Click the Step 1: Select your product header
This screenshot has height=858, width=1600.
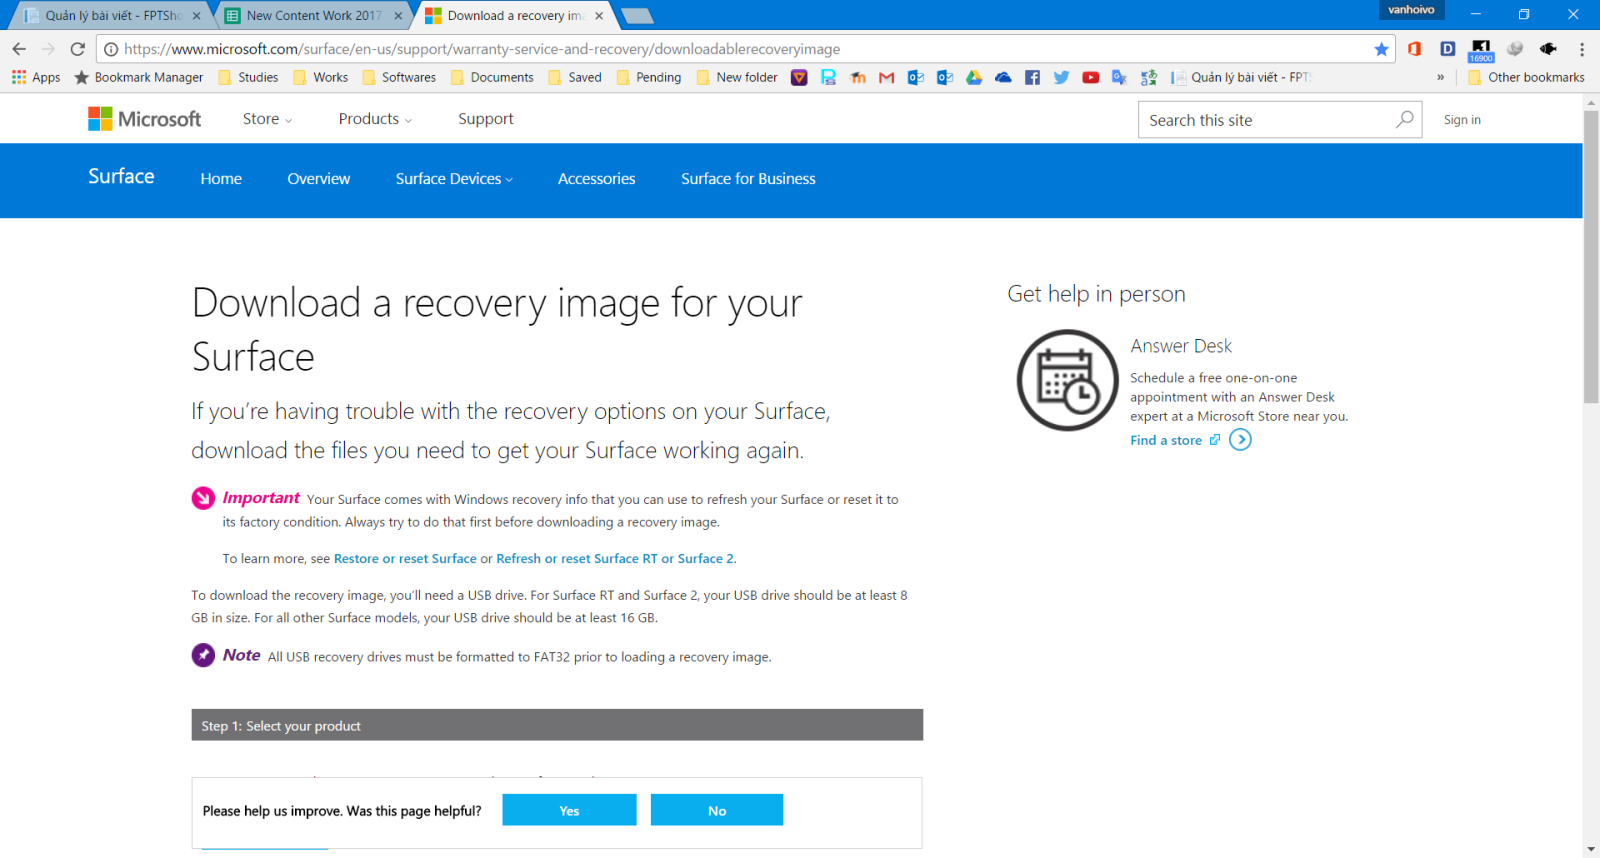pos(557,725)
